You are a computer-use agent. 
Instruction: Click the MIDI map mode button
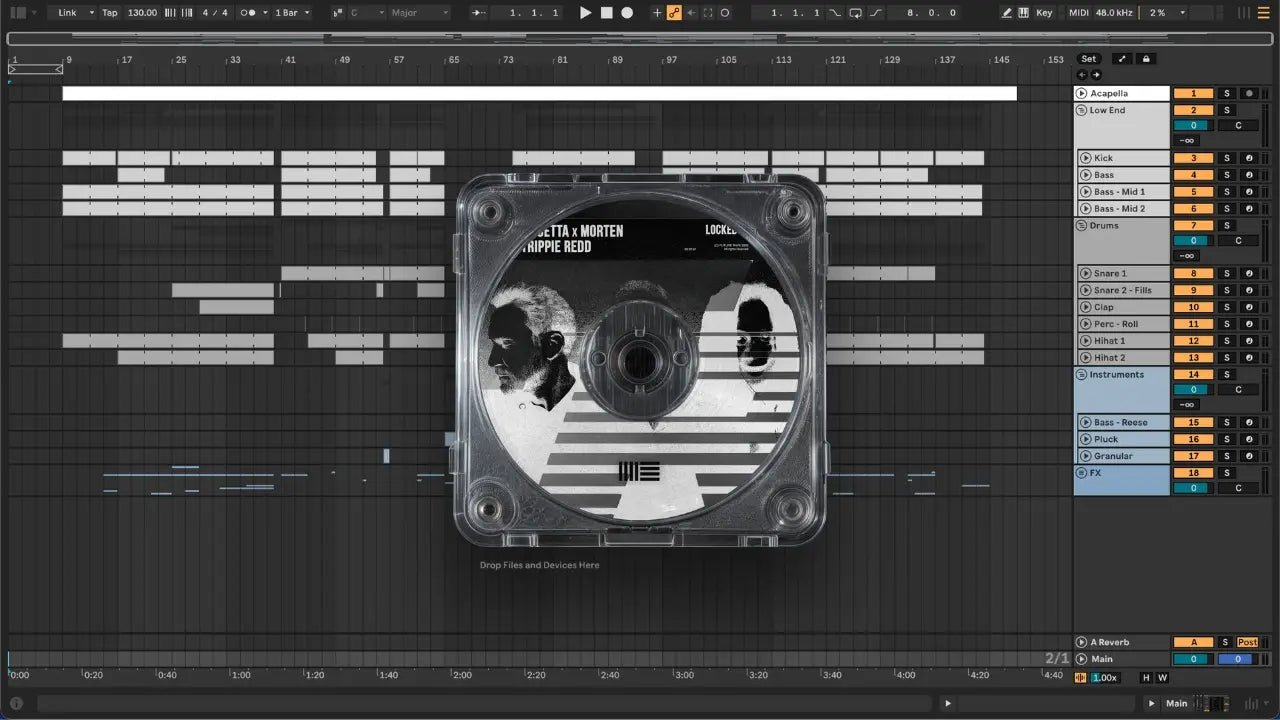[x=1078, y=13]
